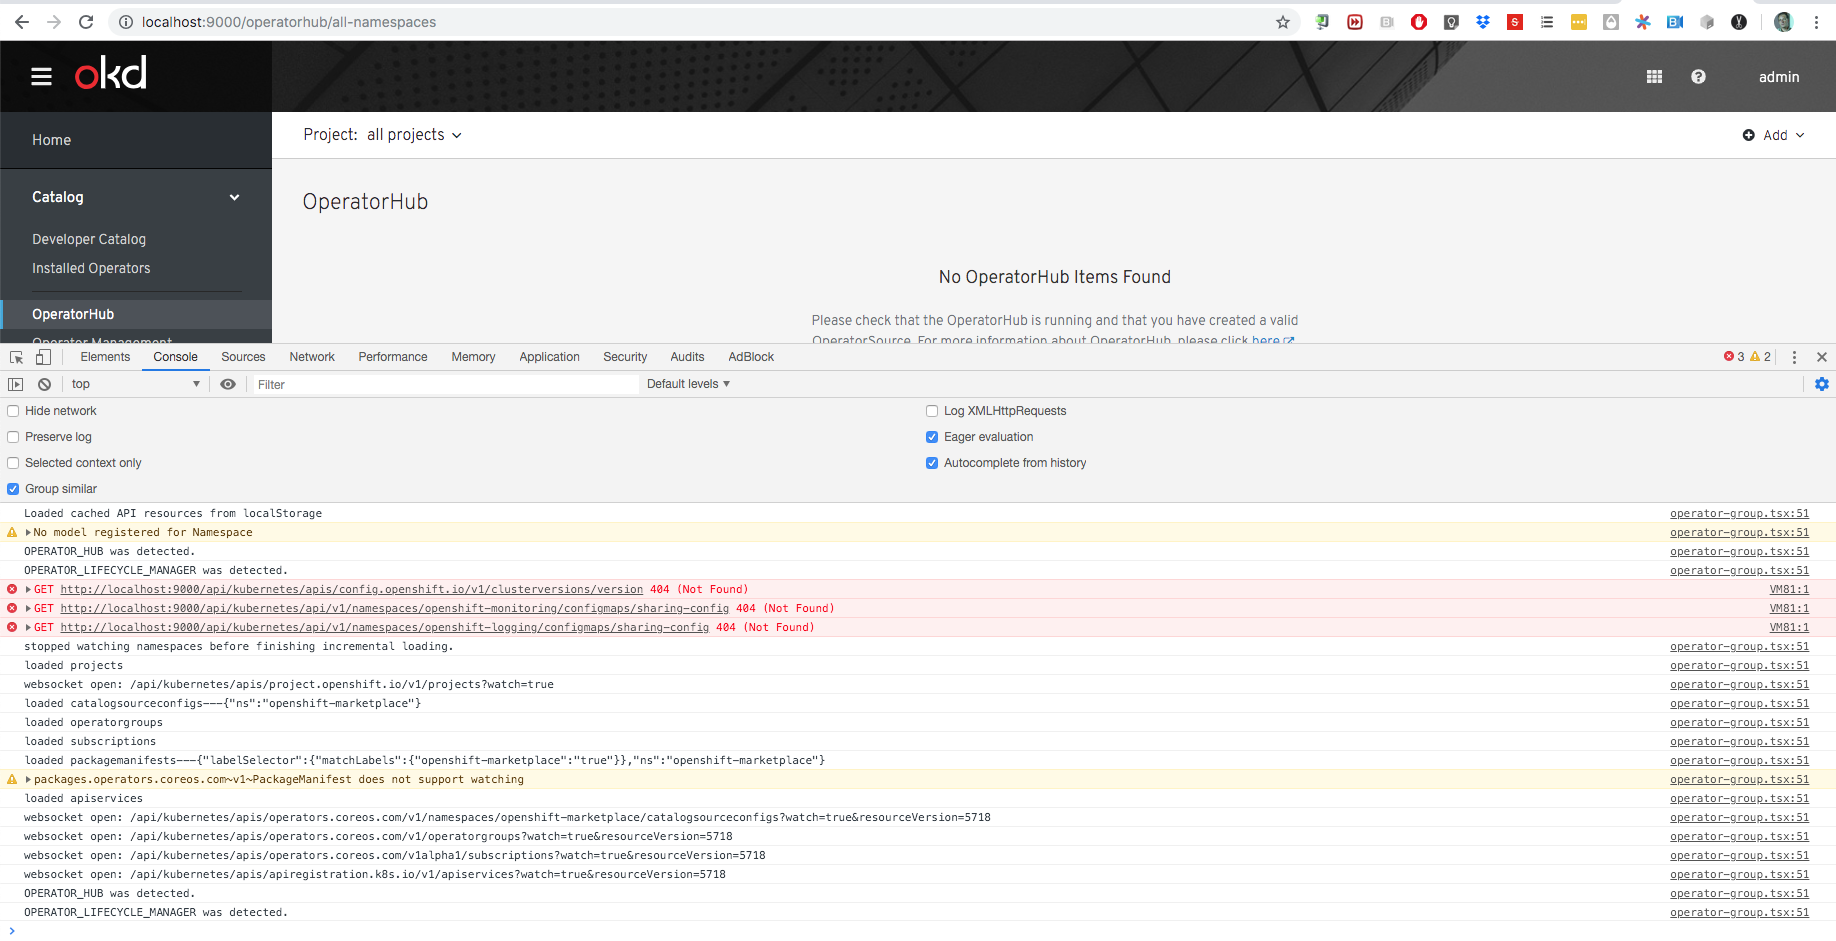Open the OKD application launcher grid icon

(1654, 76)
